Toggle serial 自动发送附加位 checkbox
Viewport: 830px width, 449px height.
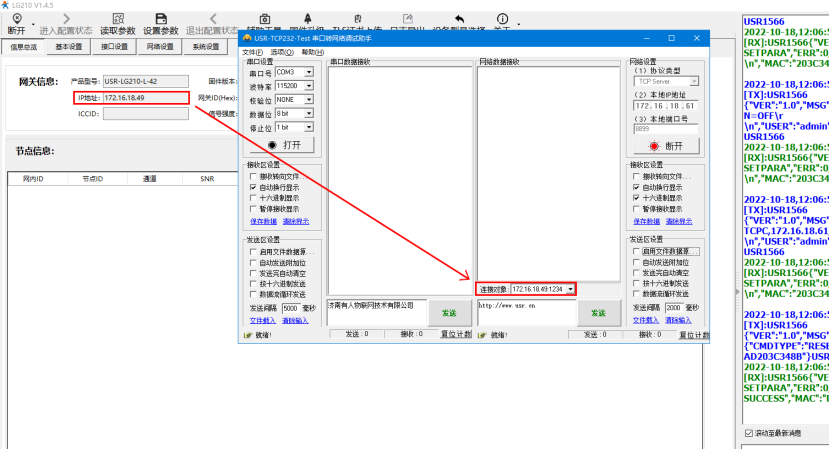point(253,263)
